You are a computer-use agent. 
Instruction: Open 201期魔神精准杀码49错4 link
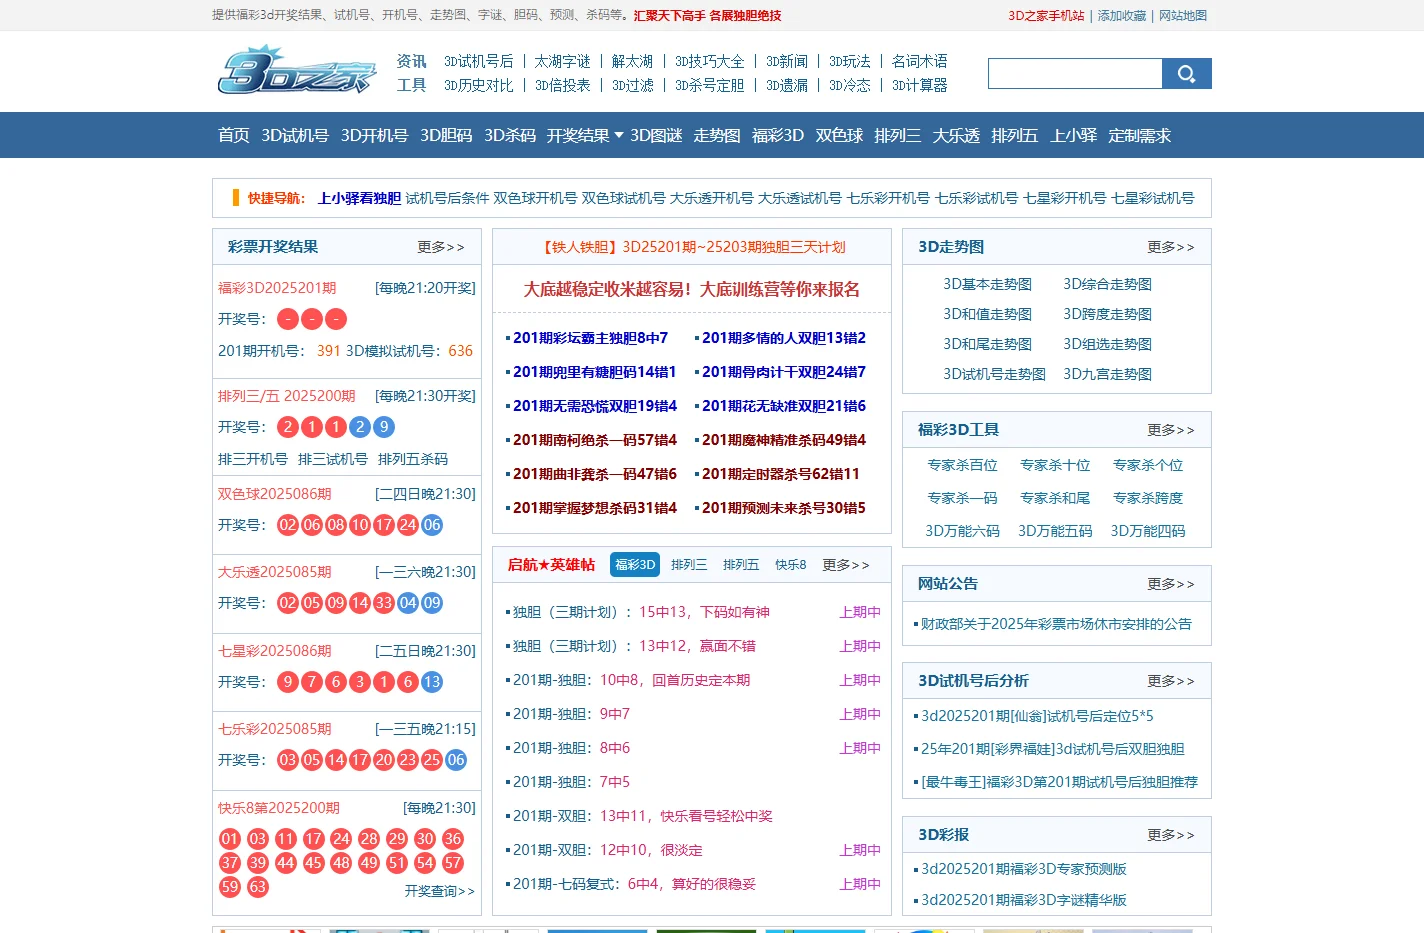[784, 440]
